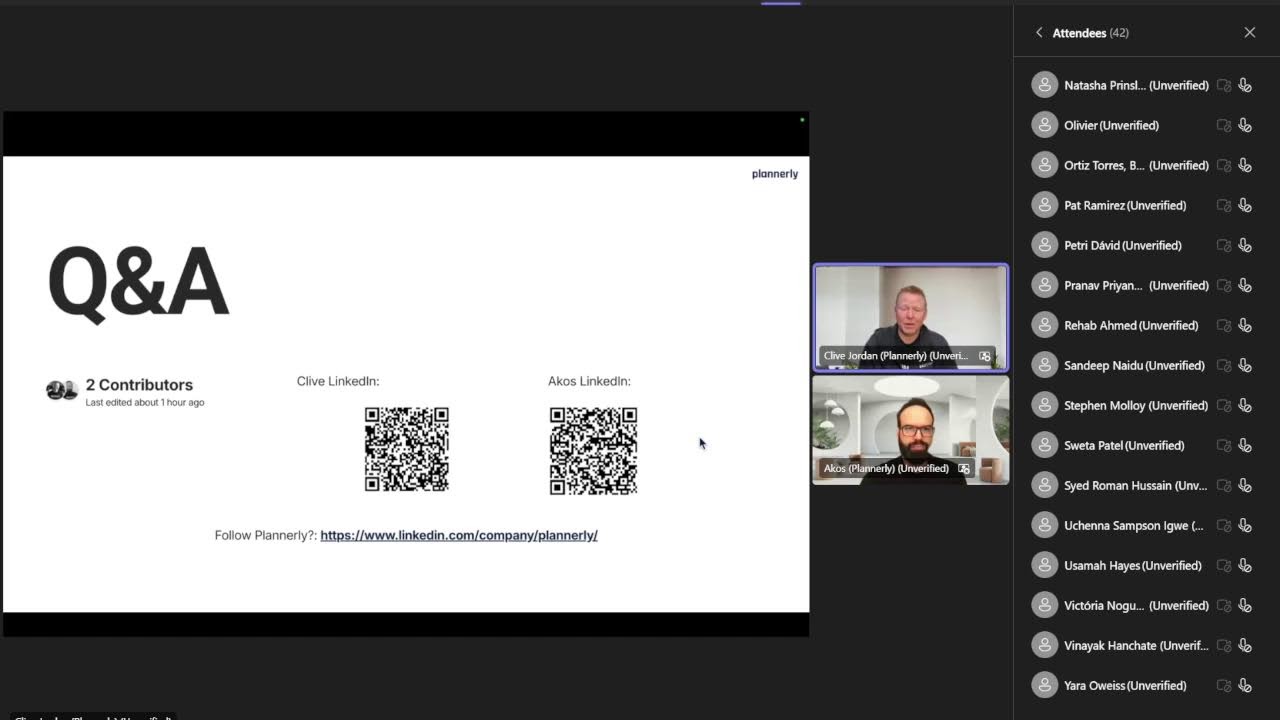This screenshot has height=720, width=1280.
Task: Click the Akos LinkedIn QR code
Action: click(593, 450)
